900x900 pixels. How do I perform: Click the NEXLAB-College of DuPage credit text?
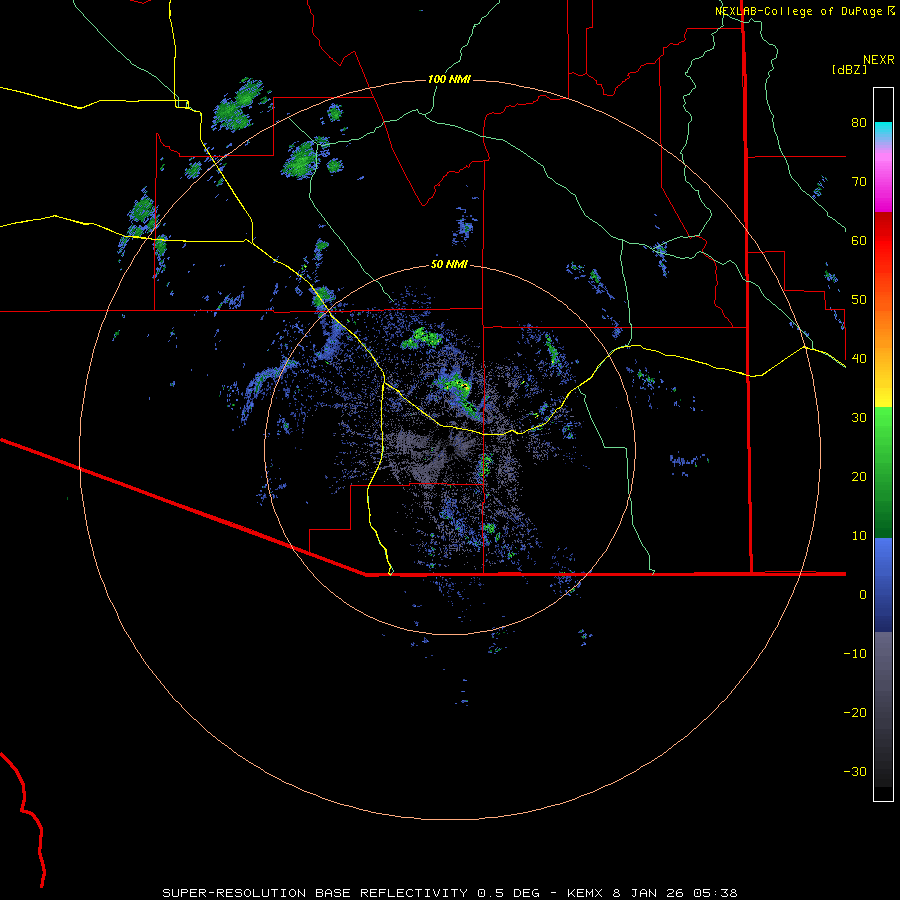pos(799,11)
